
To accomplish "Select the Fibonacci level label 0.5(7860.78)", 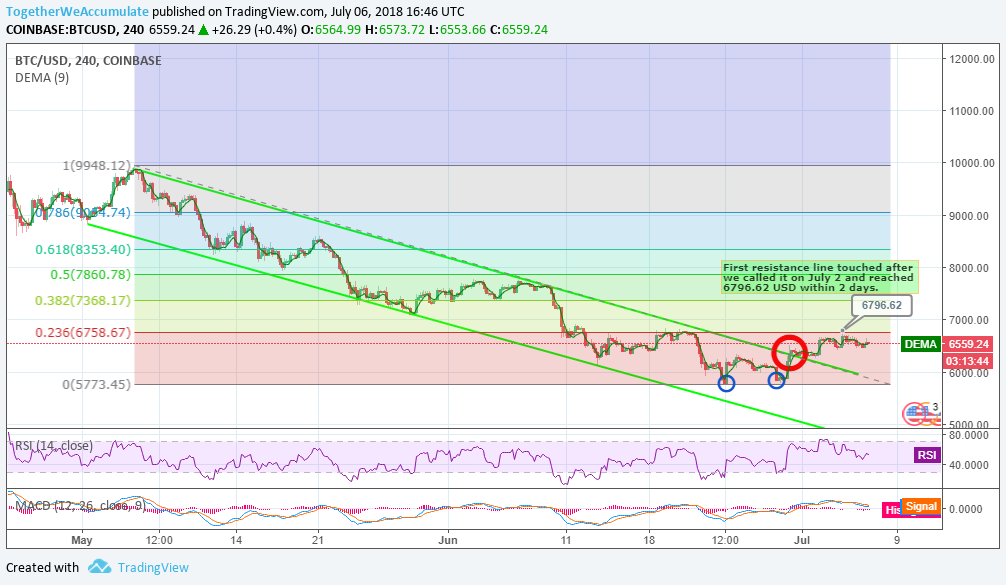I will tap(90, 275).
